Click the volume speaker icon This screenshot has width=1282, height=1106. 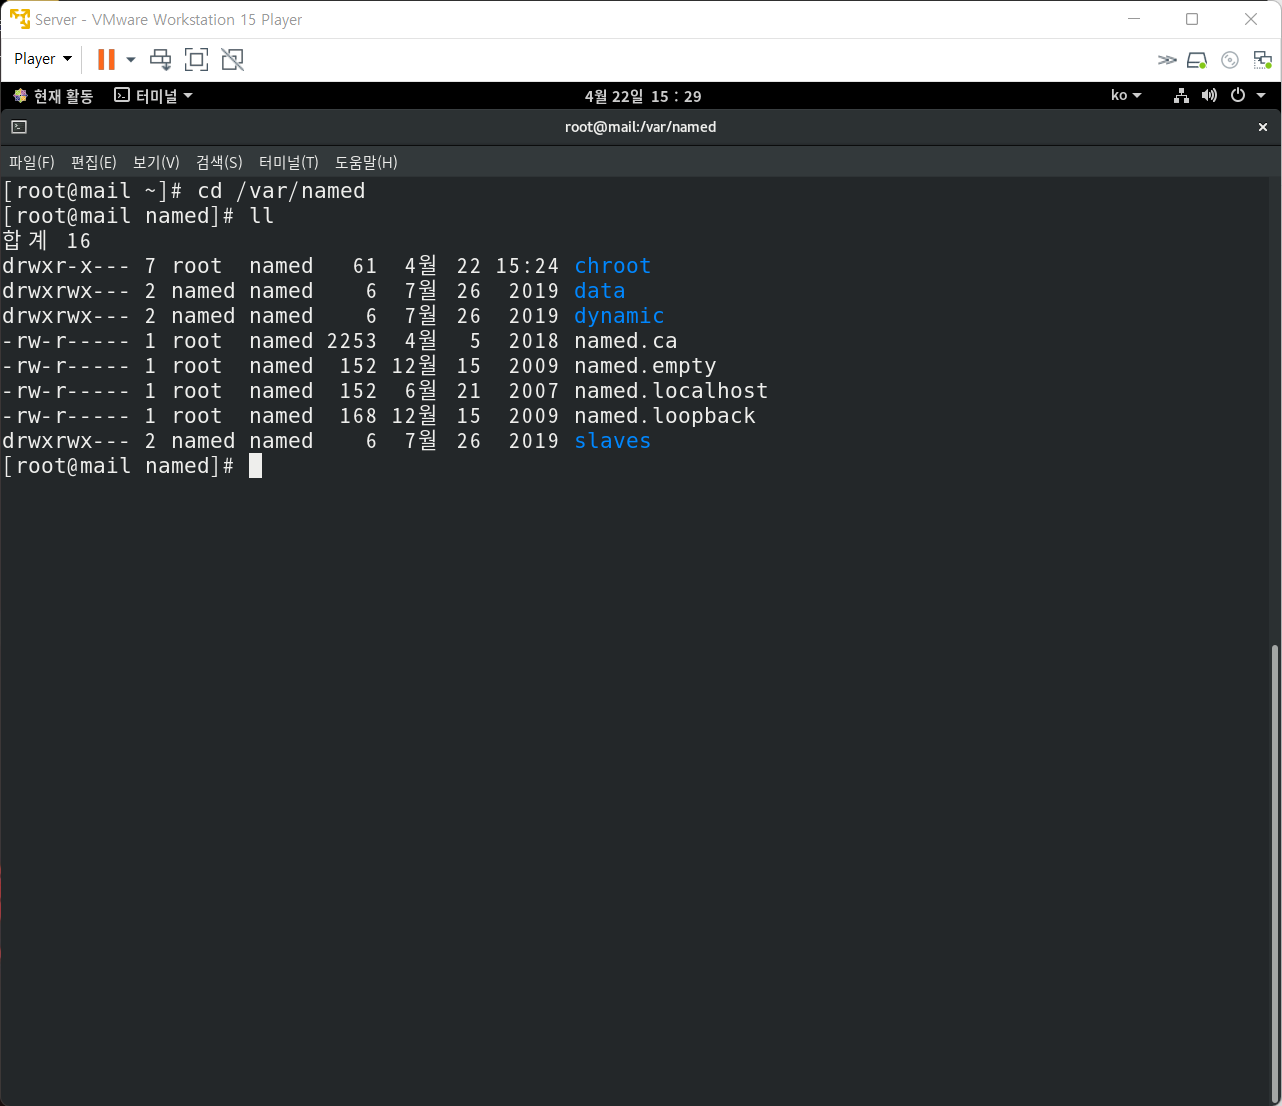click(1209, 95)
